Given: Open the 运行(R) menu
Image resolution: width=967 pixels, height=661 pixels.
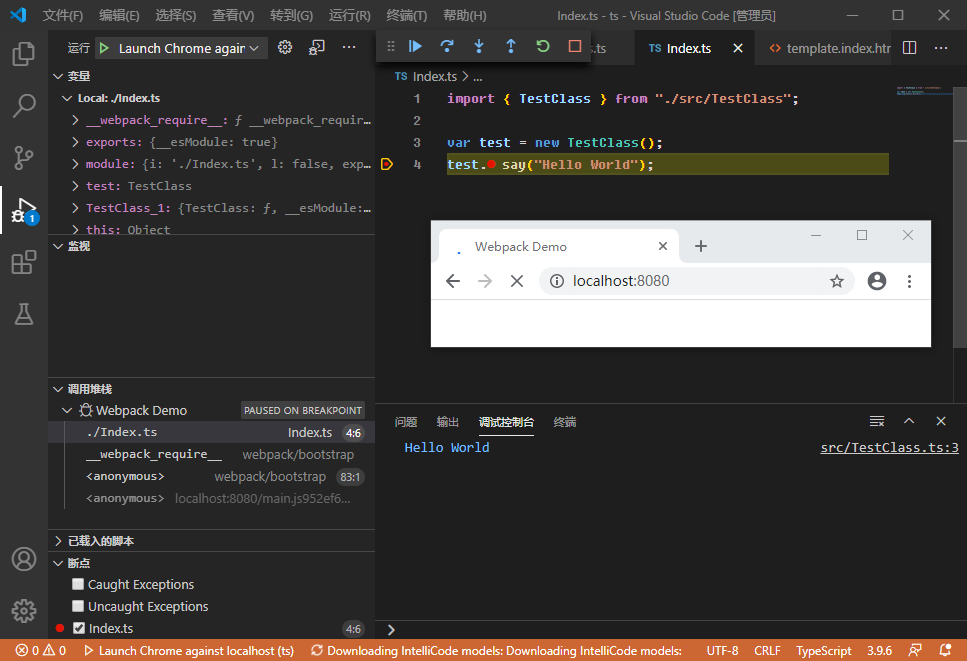Looking at the screenshot, I should (x=350, y=15).
